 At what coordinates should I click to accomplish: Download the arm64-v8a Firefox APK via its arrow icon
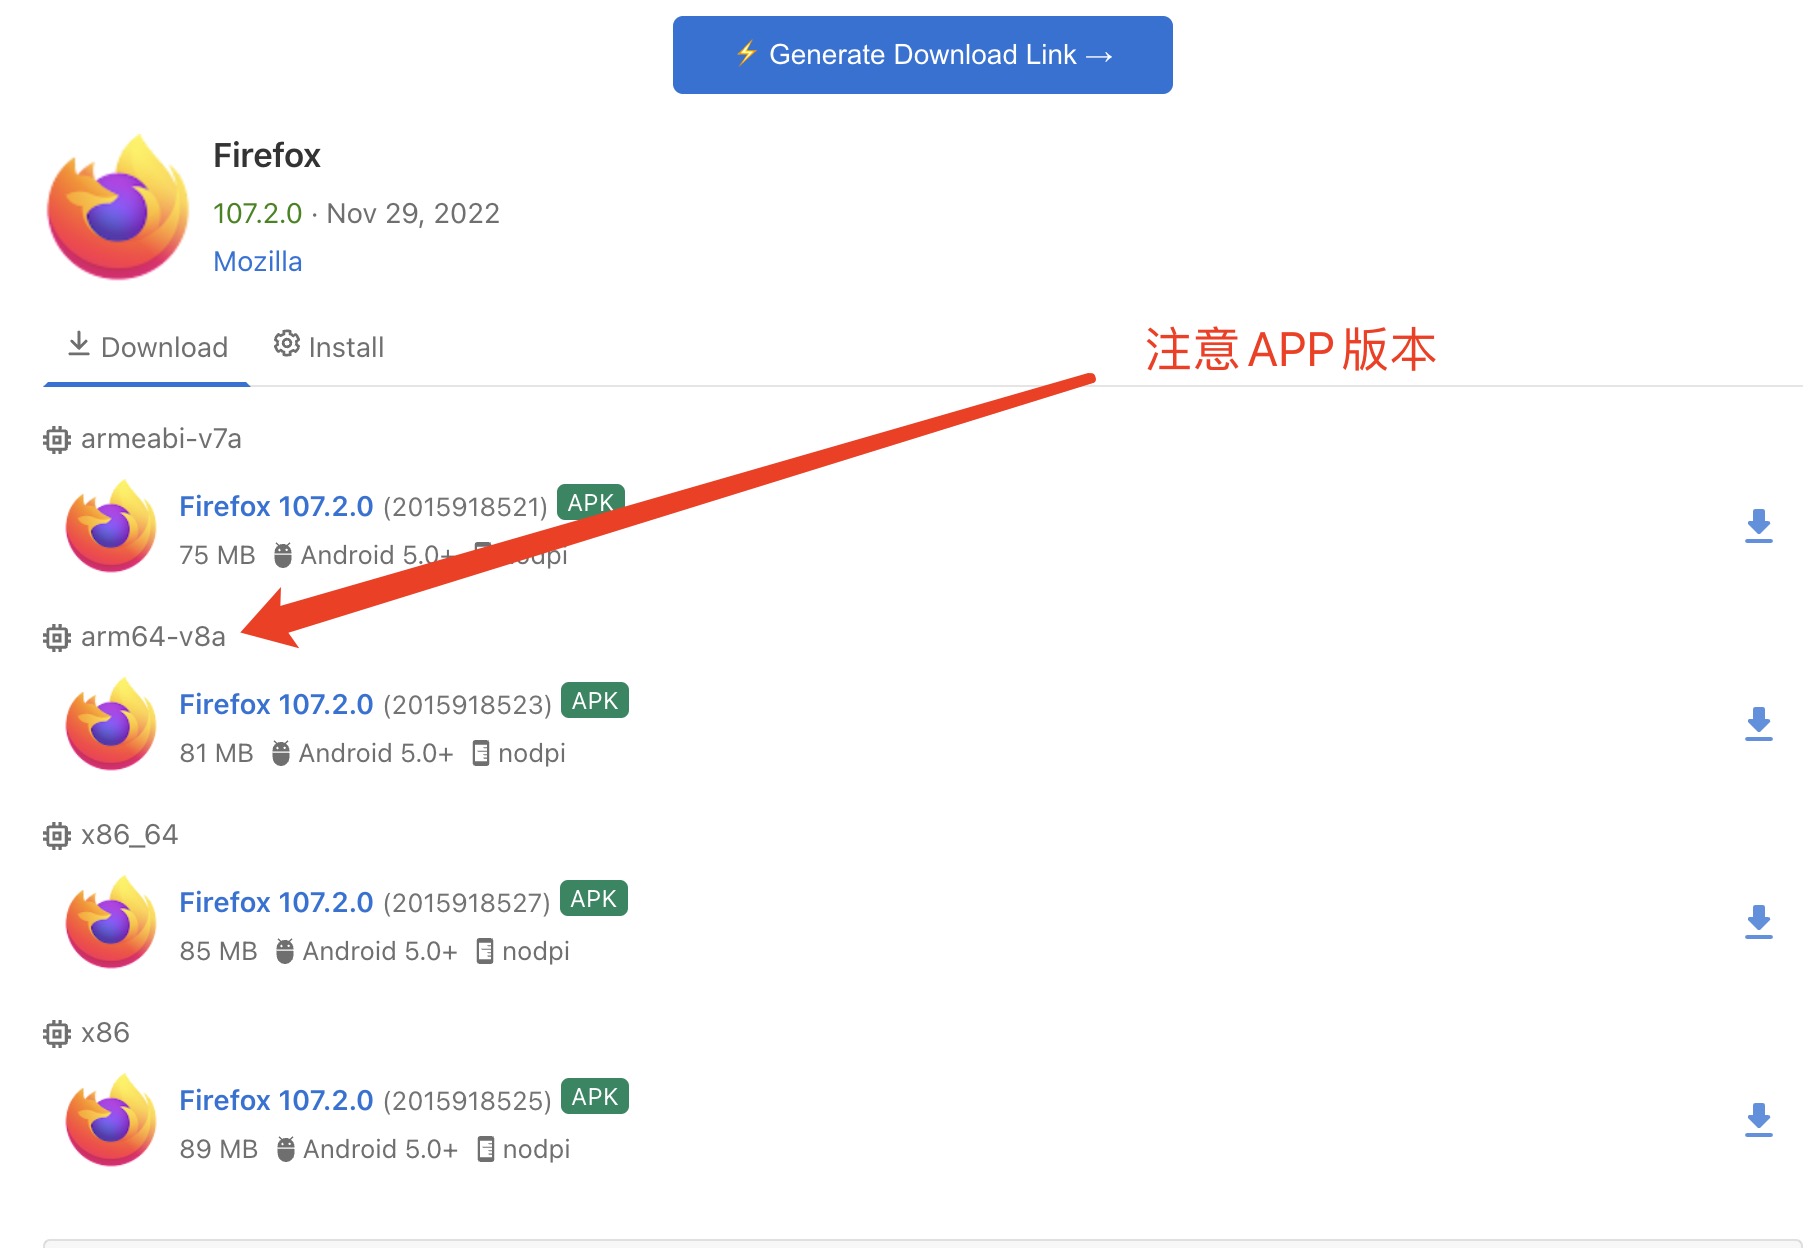click(x=1758, y=724)
